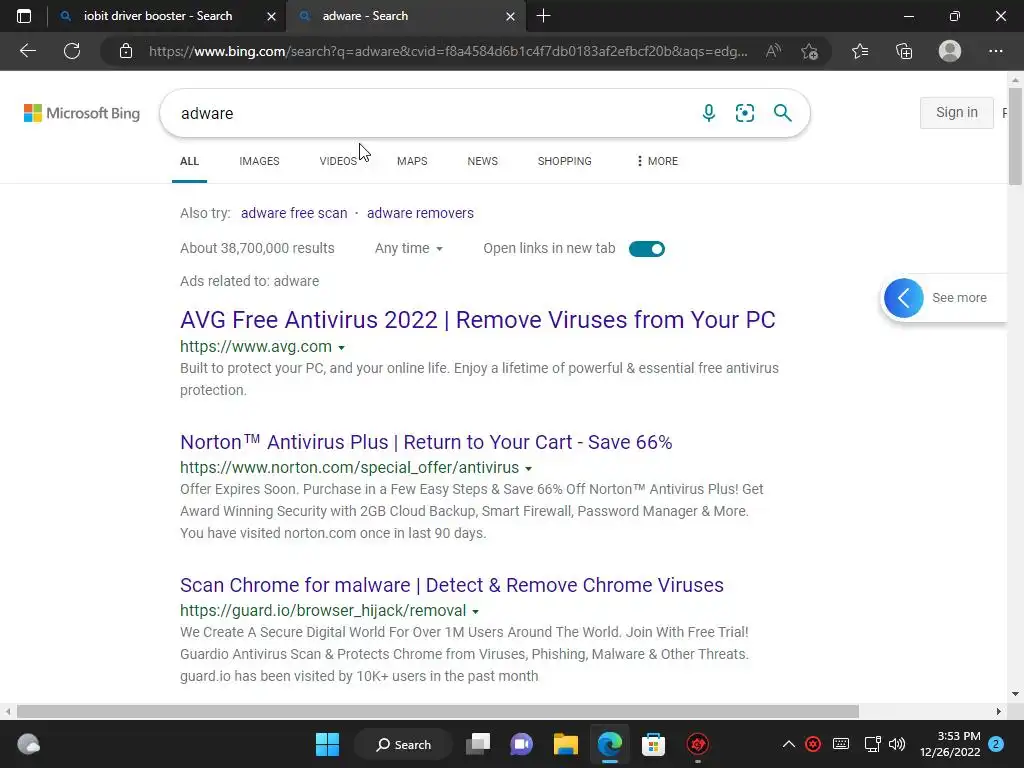The image size is (1024, 768).
Task: Select the NEWS results tab
Action: tap(483, 161)
